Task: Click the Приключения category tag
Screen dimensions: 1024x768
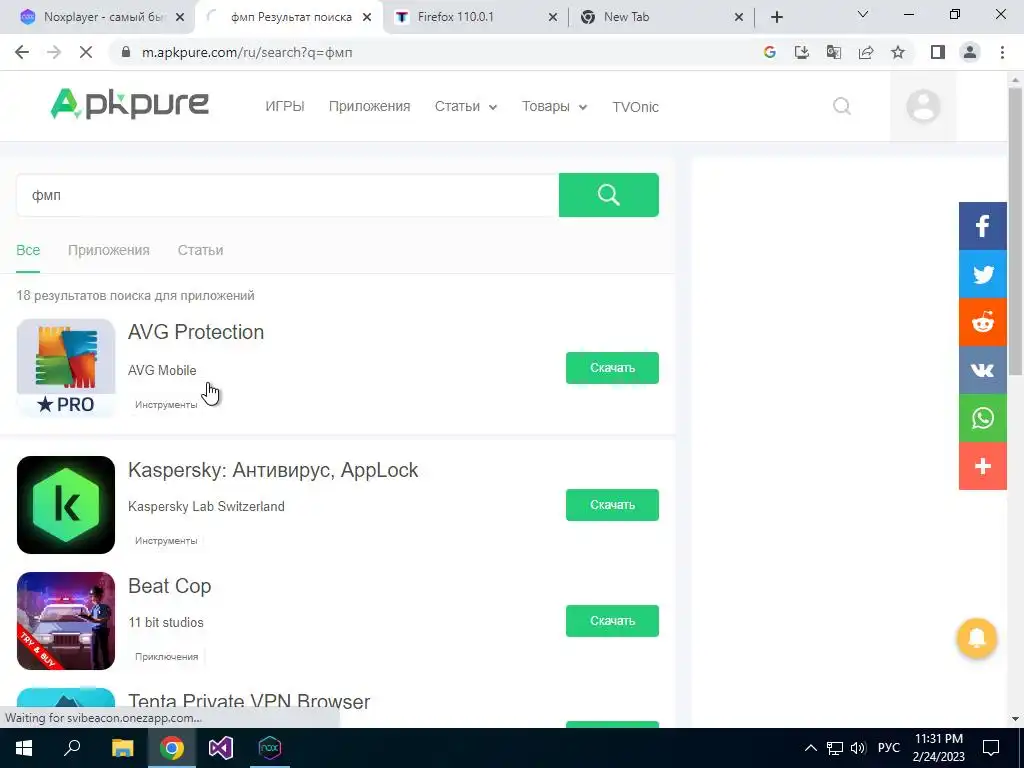Action: click(x=167, y=656)
